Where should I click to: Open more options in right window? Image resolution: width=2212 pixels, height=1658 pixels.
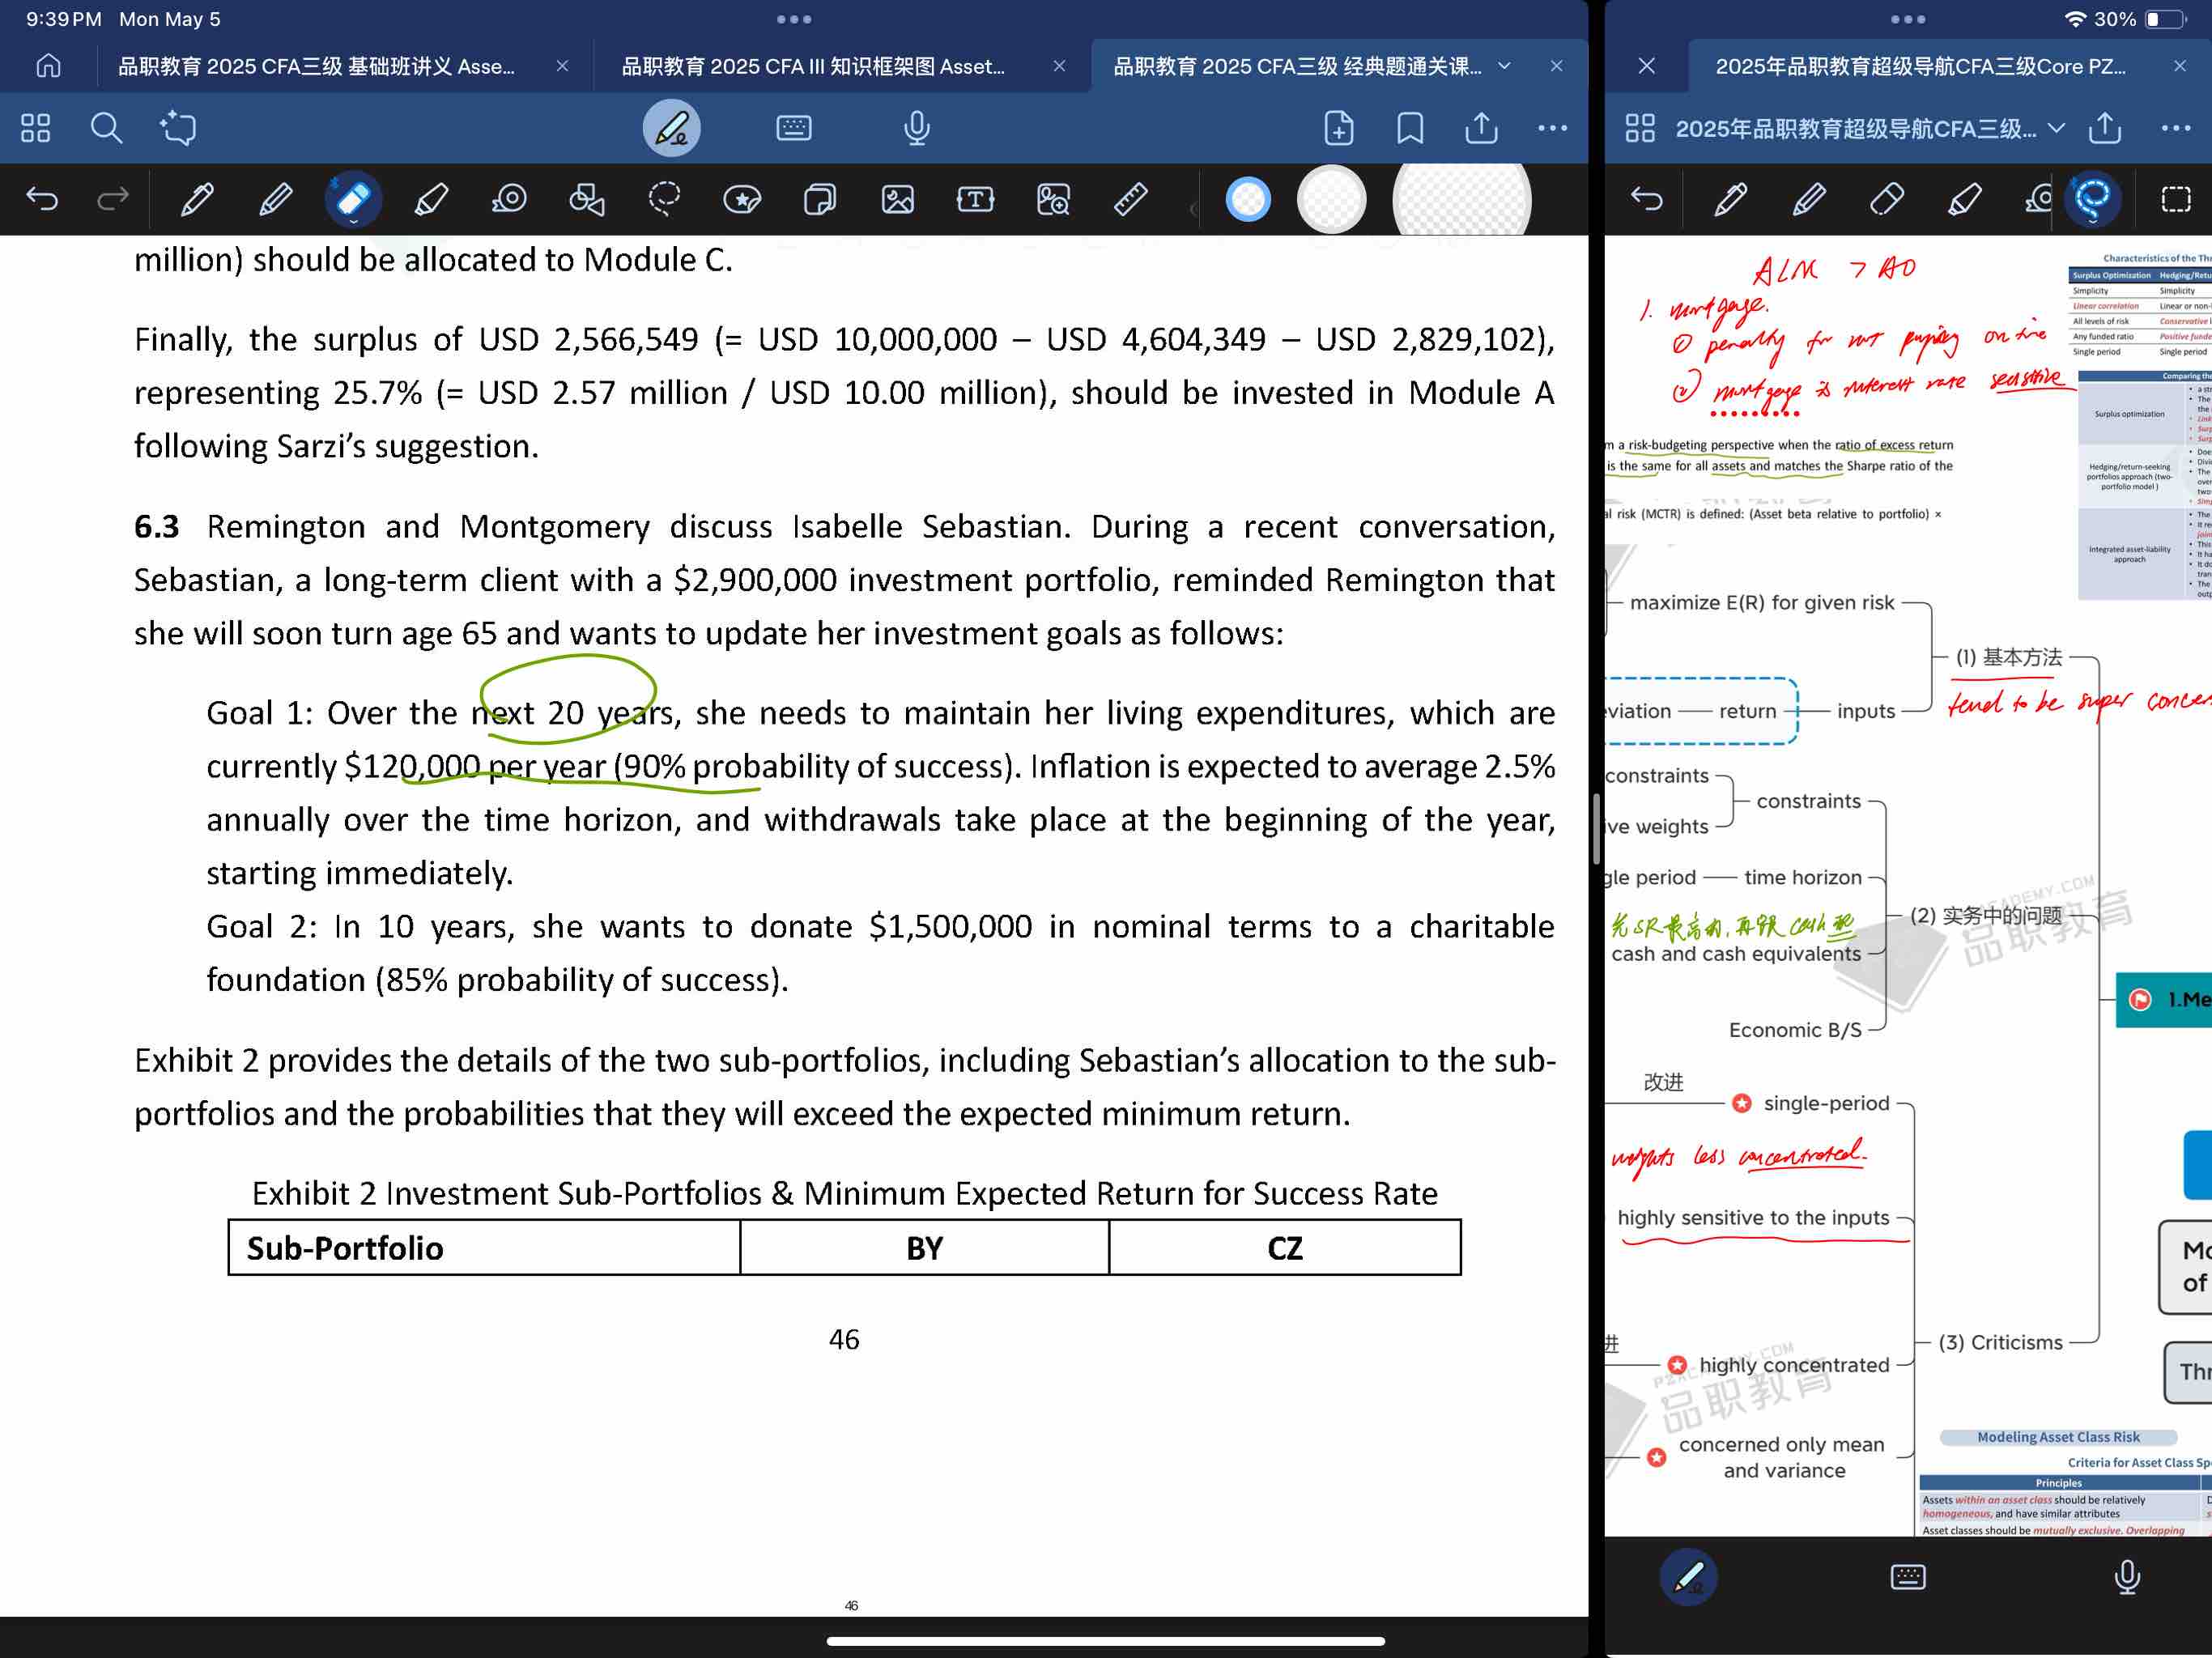2176,128
